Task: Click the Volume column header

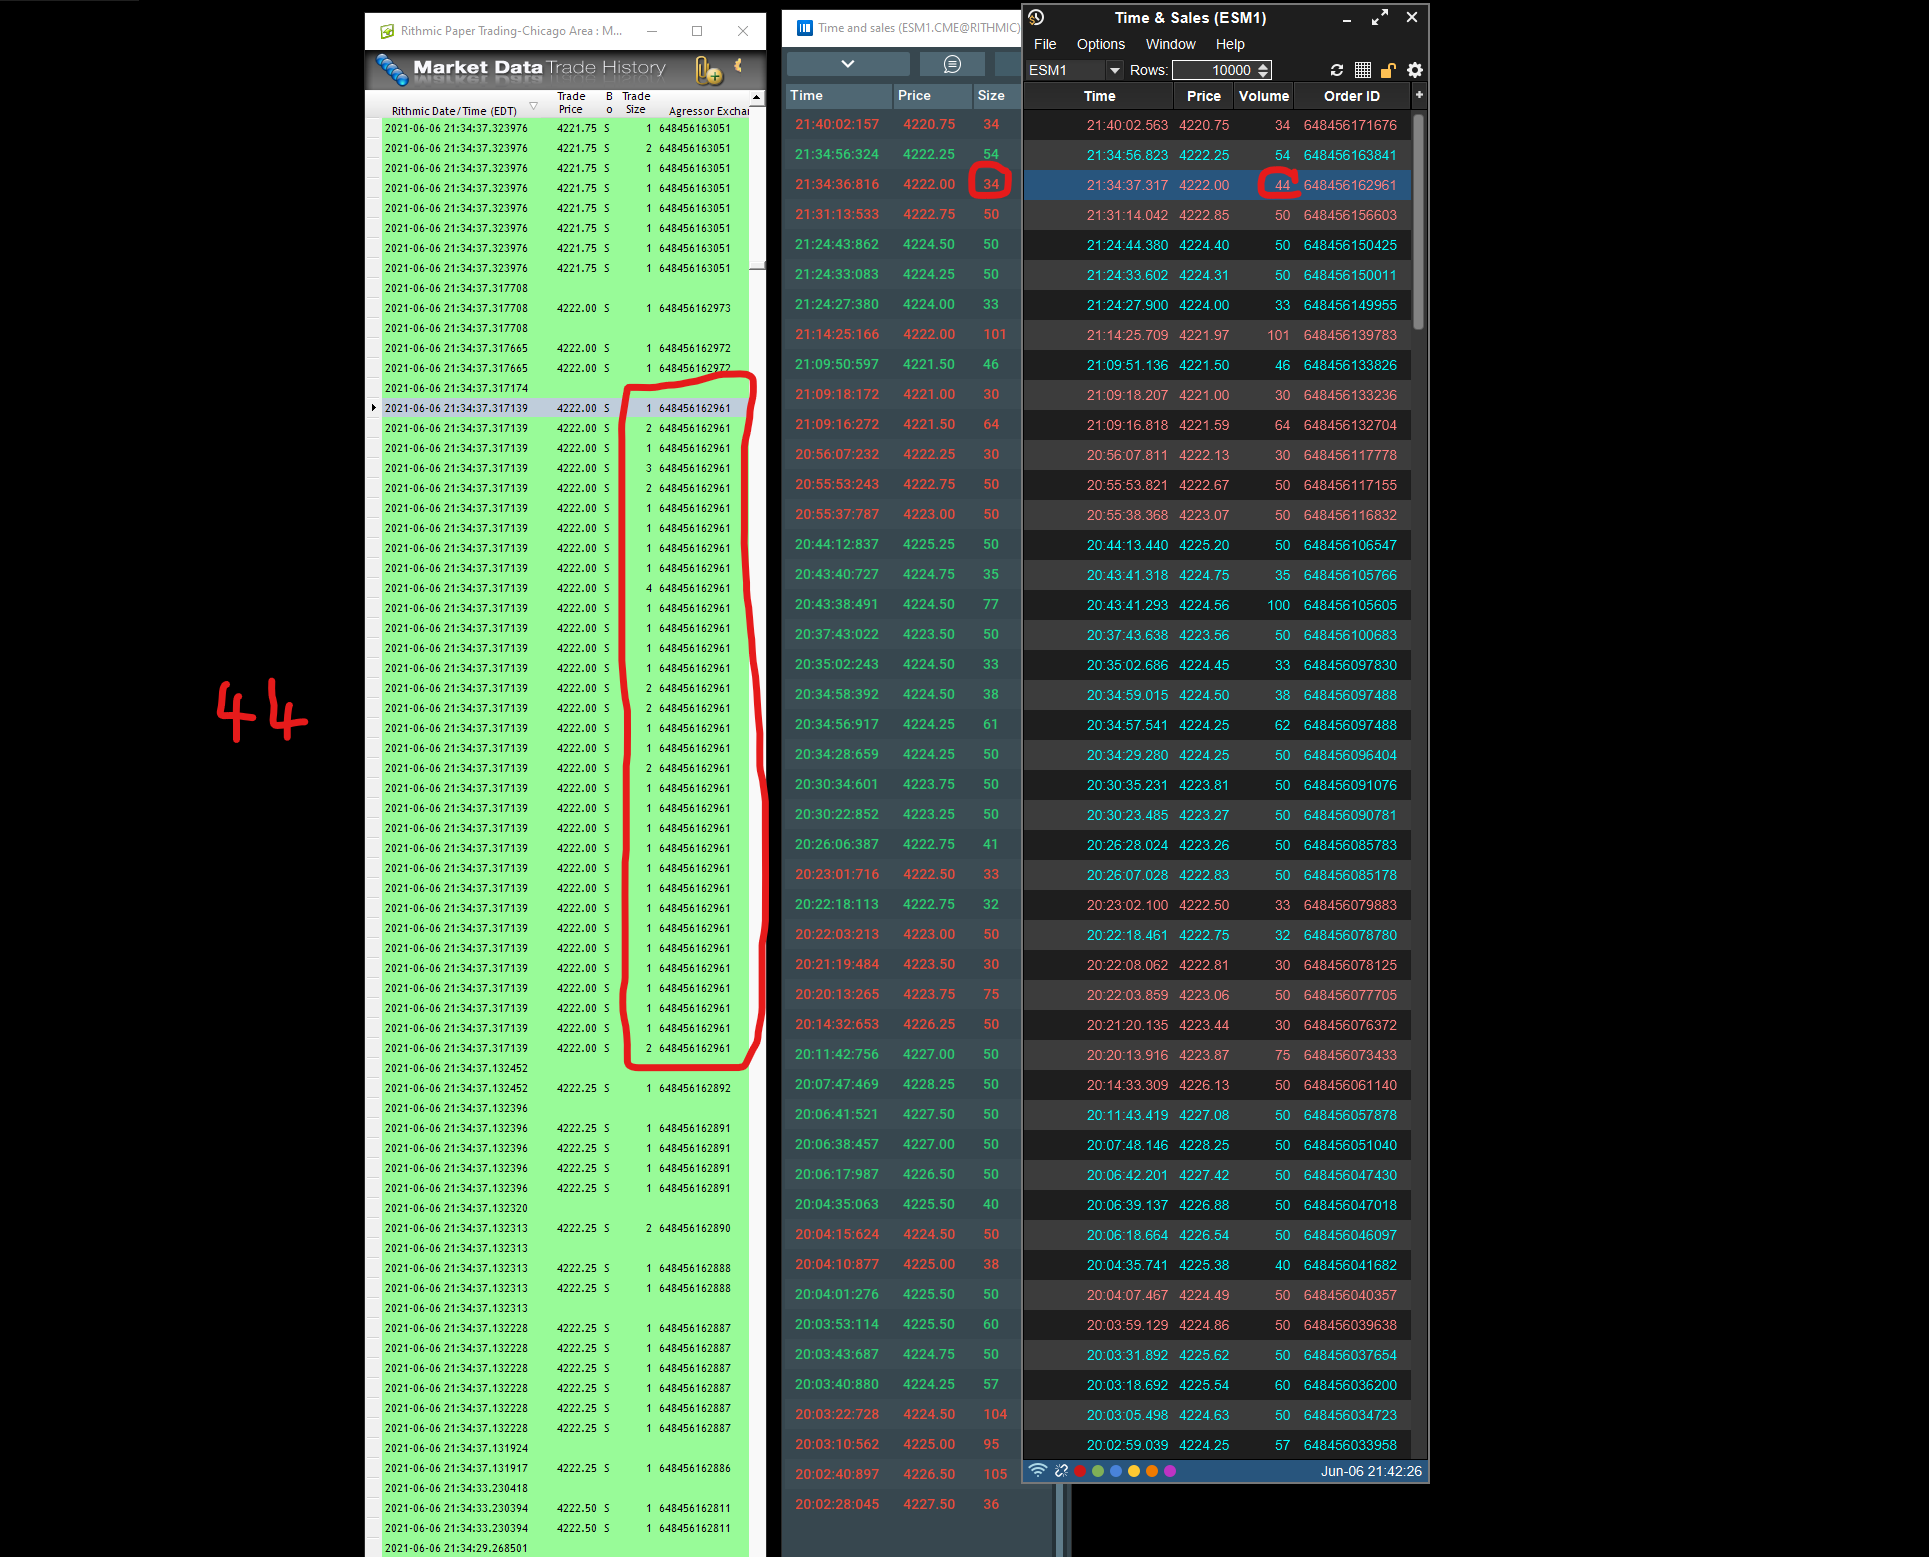Action: [1263, 96]
